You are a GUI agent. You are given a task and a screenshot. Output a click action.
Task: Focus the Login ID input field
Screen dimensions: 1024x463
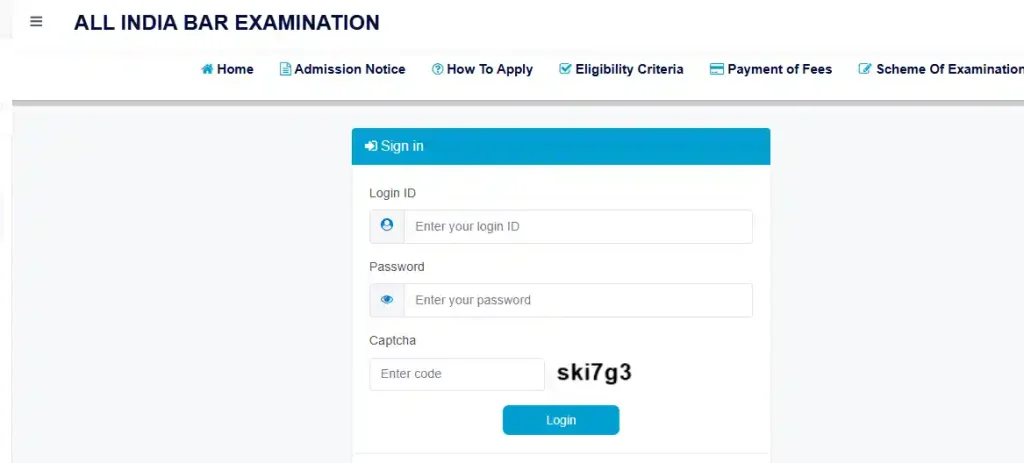point(577,227)
